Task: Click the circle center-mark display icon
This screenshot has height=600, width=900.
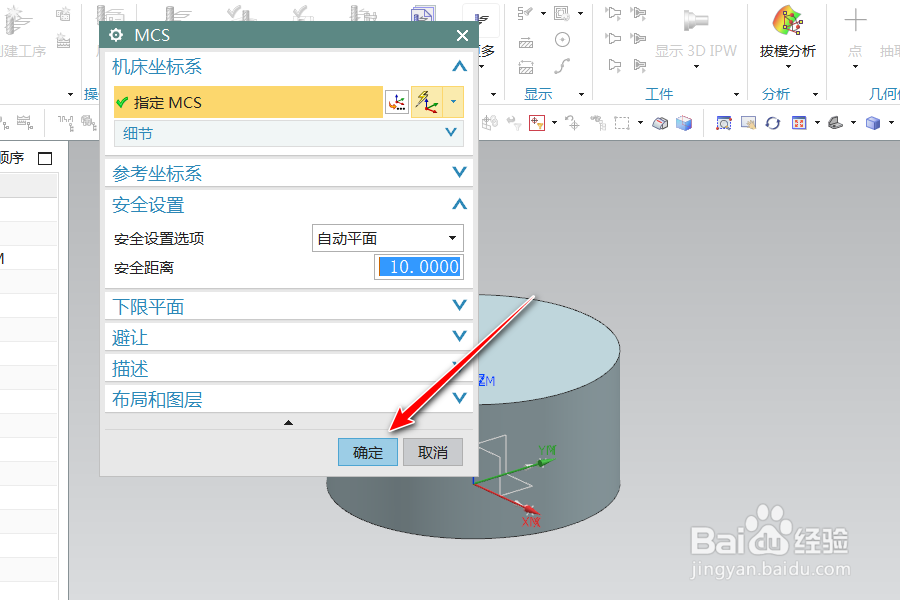Action: (562, 40)
